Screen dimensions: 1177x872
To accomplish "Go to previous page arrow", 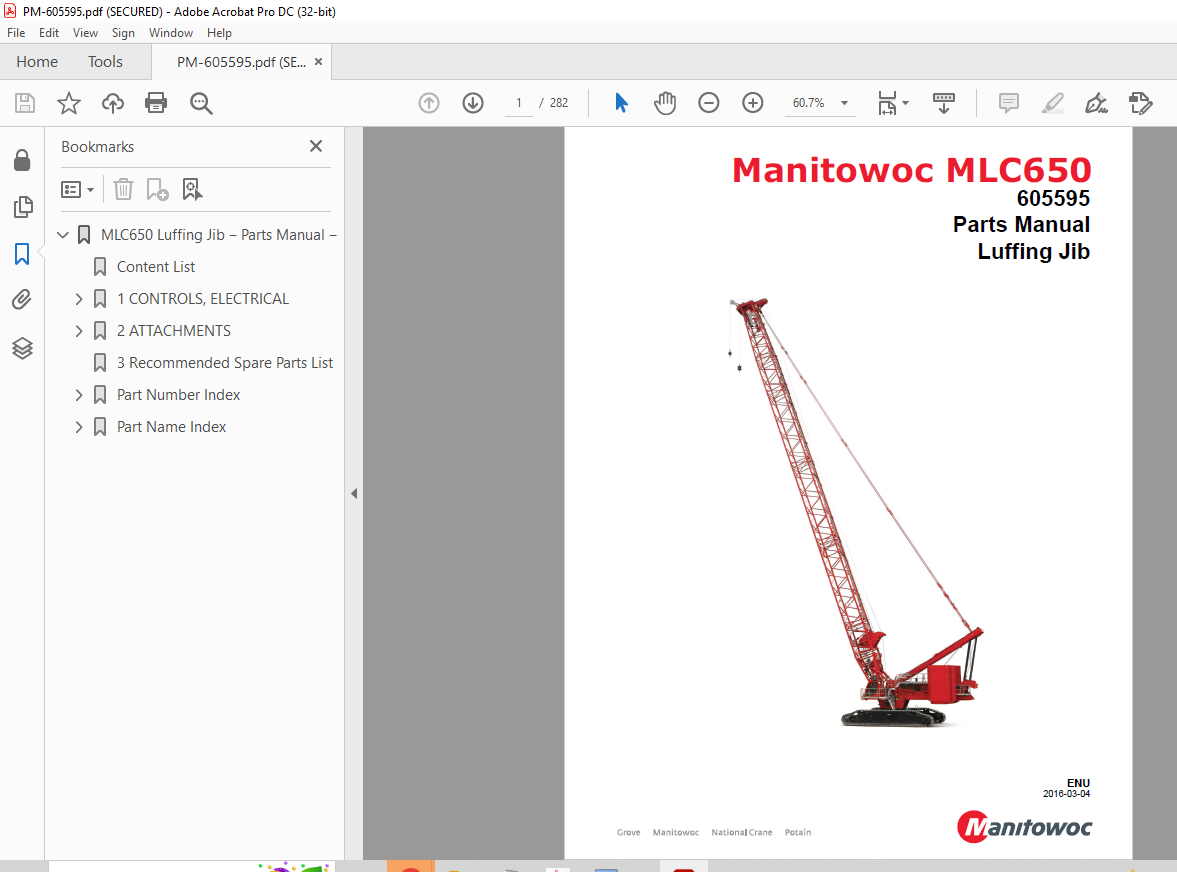I will coord(429,103).
